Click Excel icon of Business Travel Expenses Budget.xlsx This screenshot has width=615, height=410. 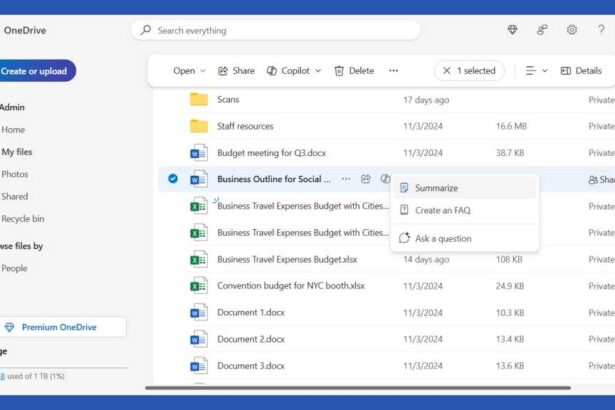[x=199, y=259]
